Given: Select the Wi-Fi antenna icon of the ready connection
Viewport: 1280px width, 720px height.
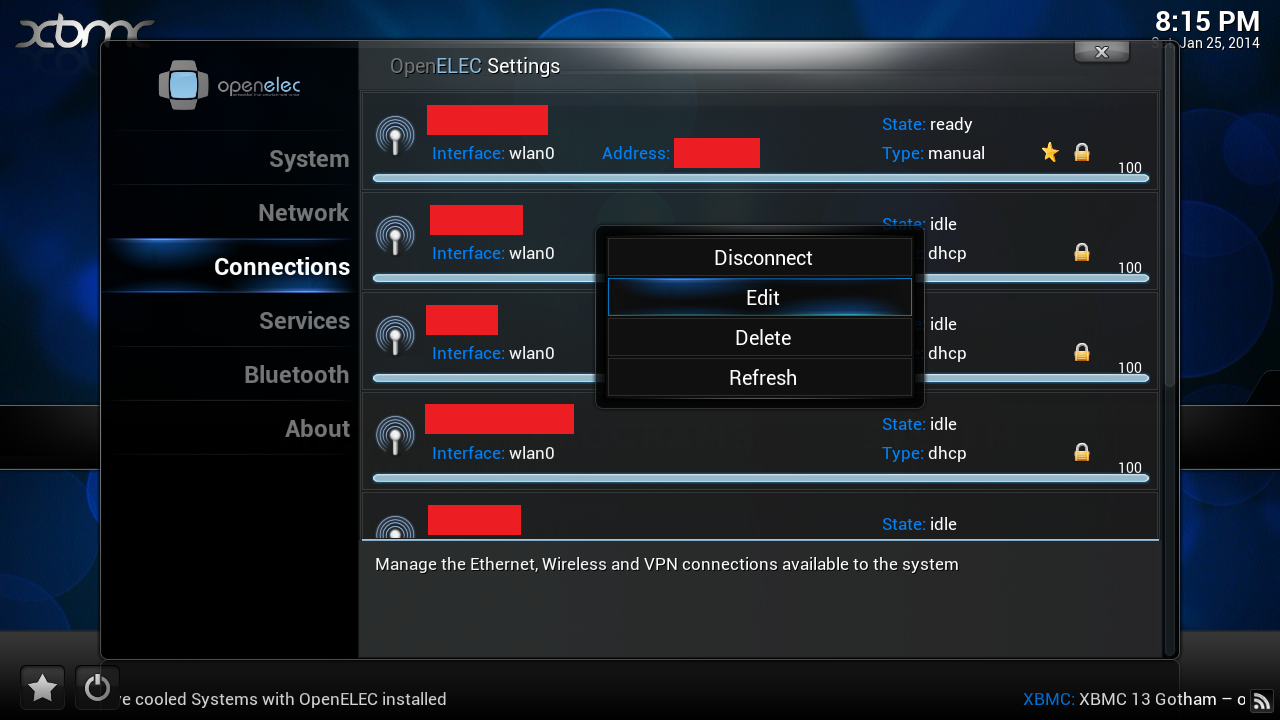Looking at the screenshot, I should click(395, 135).
